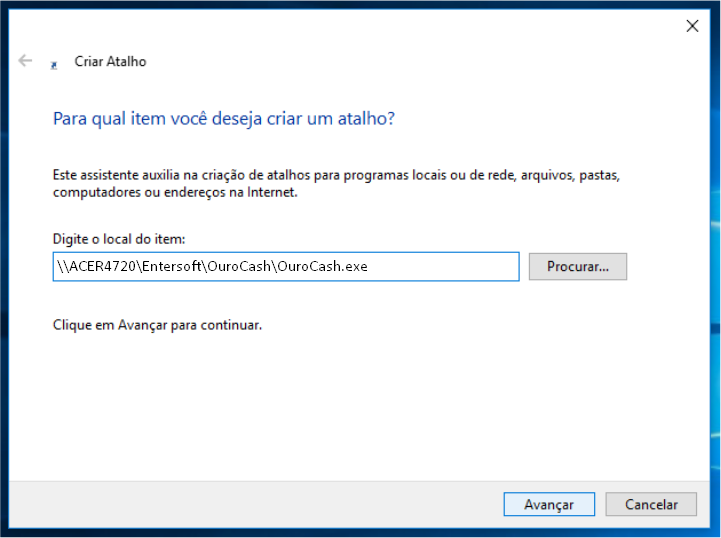
Task: Click ACER4720 in the location path
Action: point(103,267)
